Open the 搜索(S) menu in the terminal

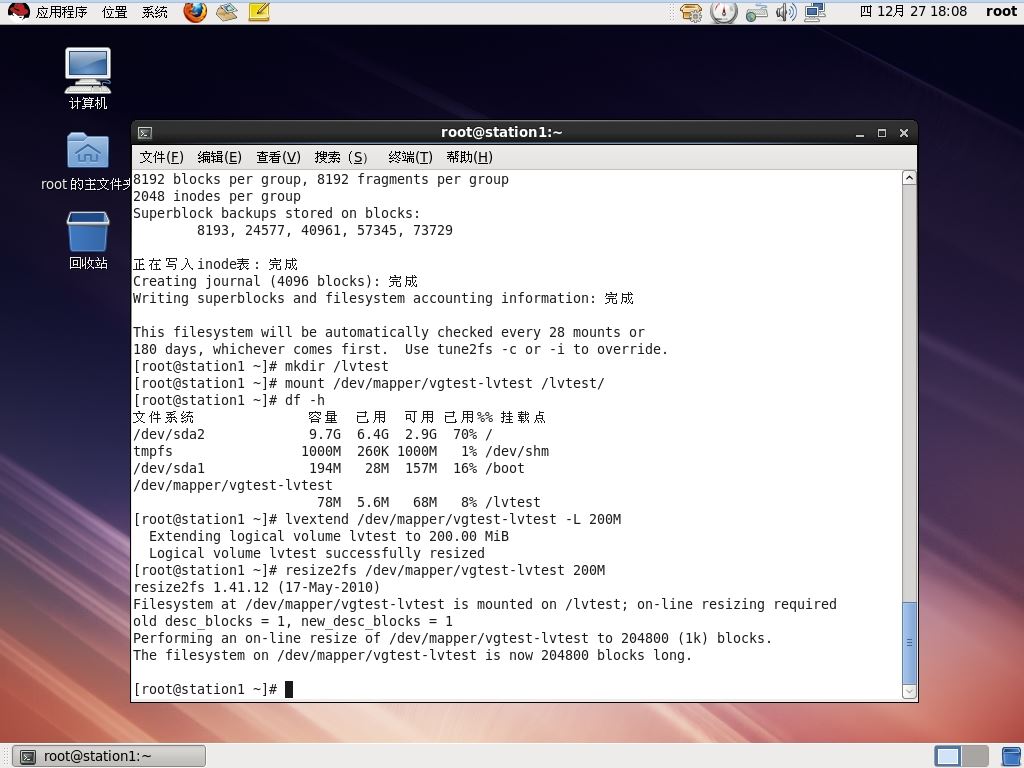[341, 157]
